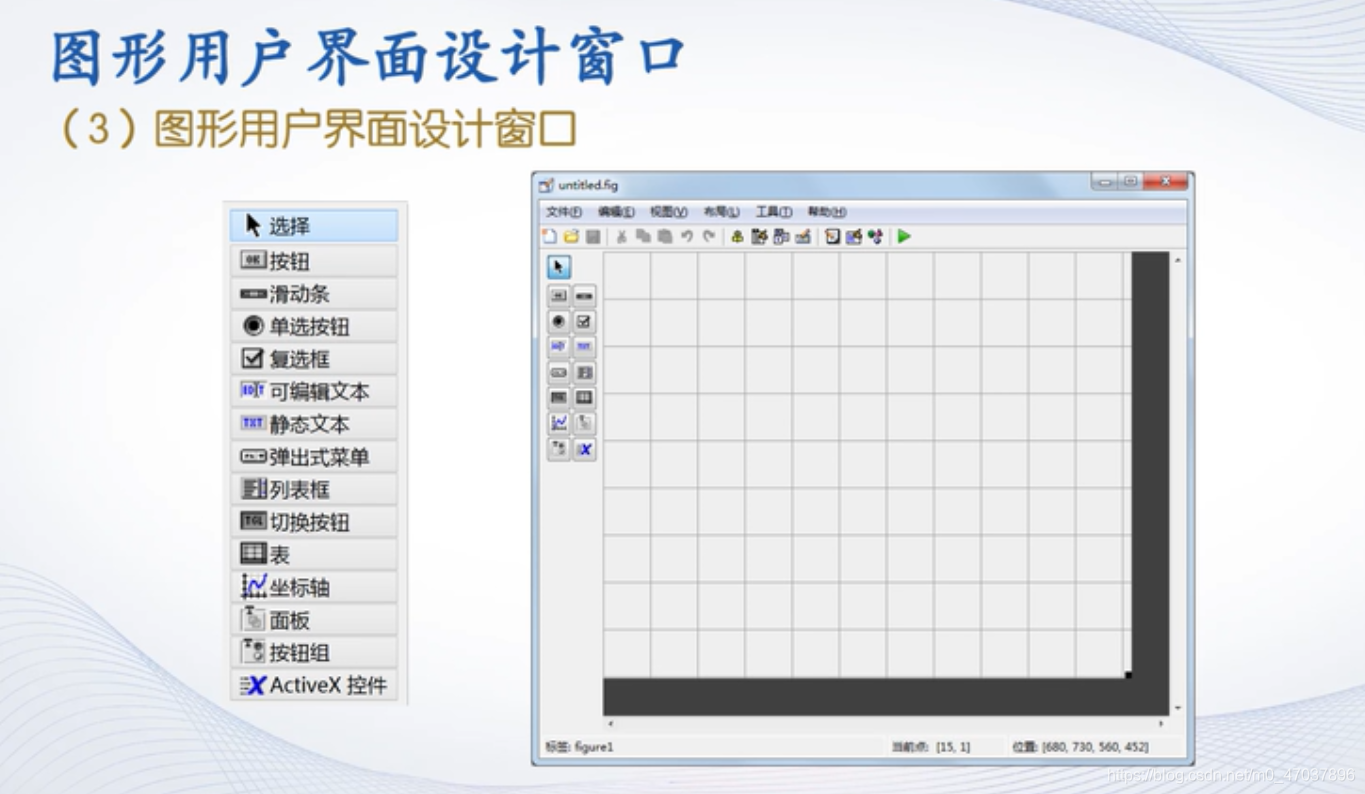Click the Paste toolbar icon
This screenshot has height=794, width=1365.
coord(665,237)
